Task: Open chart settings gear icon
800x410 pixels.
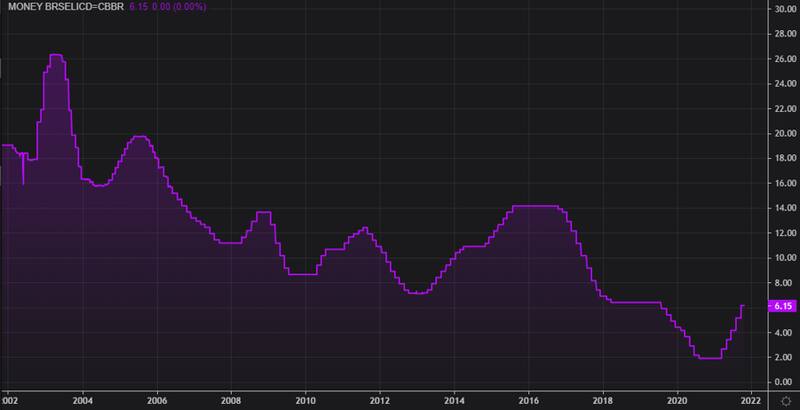Action: [x=786, y=400]
